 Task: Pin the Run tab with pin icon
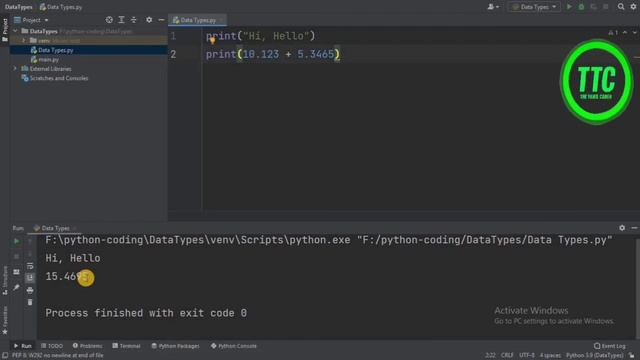tap(16, 287)
